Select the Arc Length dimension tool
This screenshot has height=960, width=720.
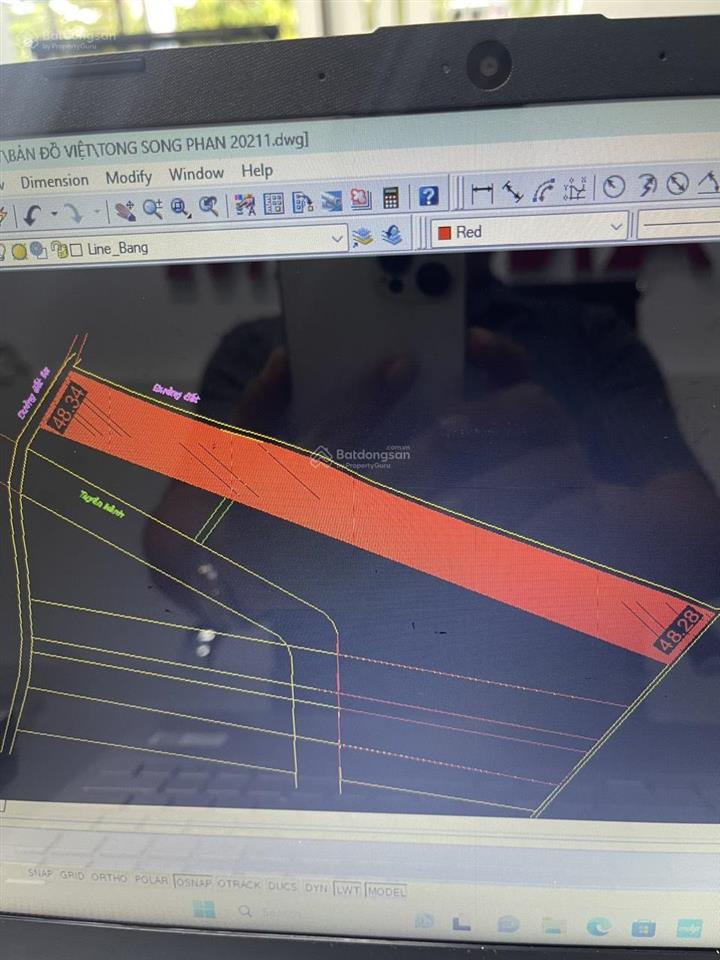[x=543, y=191]
